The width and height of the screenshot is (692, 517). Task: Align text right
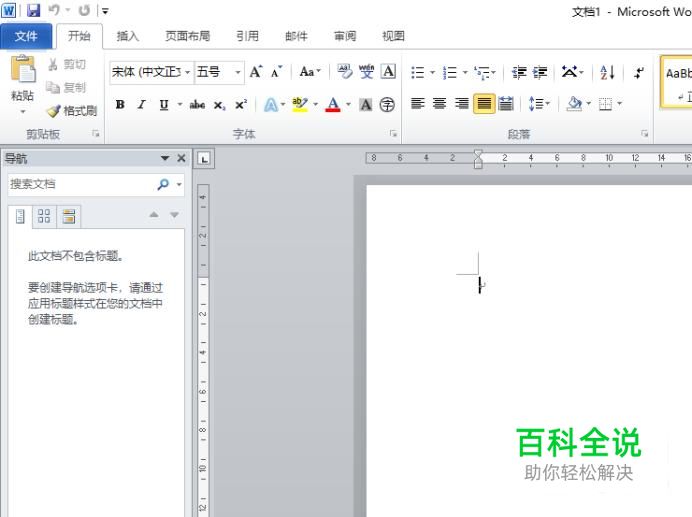click(x=462, y=104)
